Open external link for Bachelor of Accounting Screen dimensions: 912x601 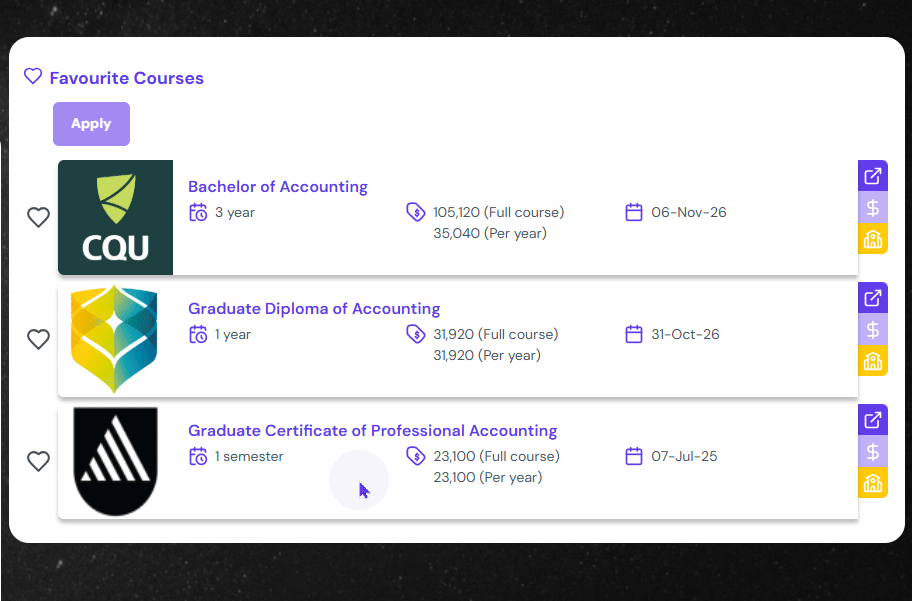click(x=873, y=177)
